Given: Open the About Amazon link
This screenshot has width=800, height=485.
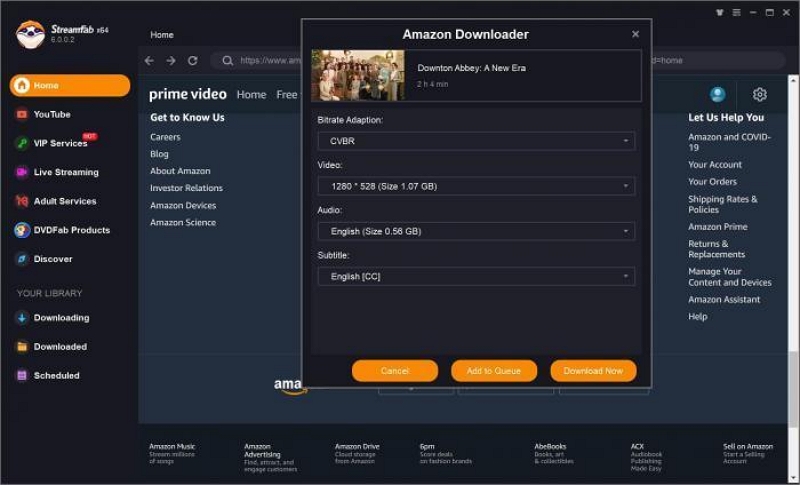Looking at the screenshot, I should (x=180, y=171).
